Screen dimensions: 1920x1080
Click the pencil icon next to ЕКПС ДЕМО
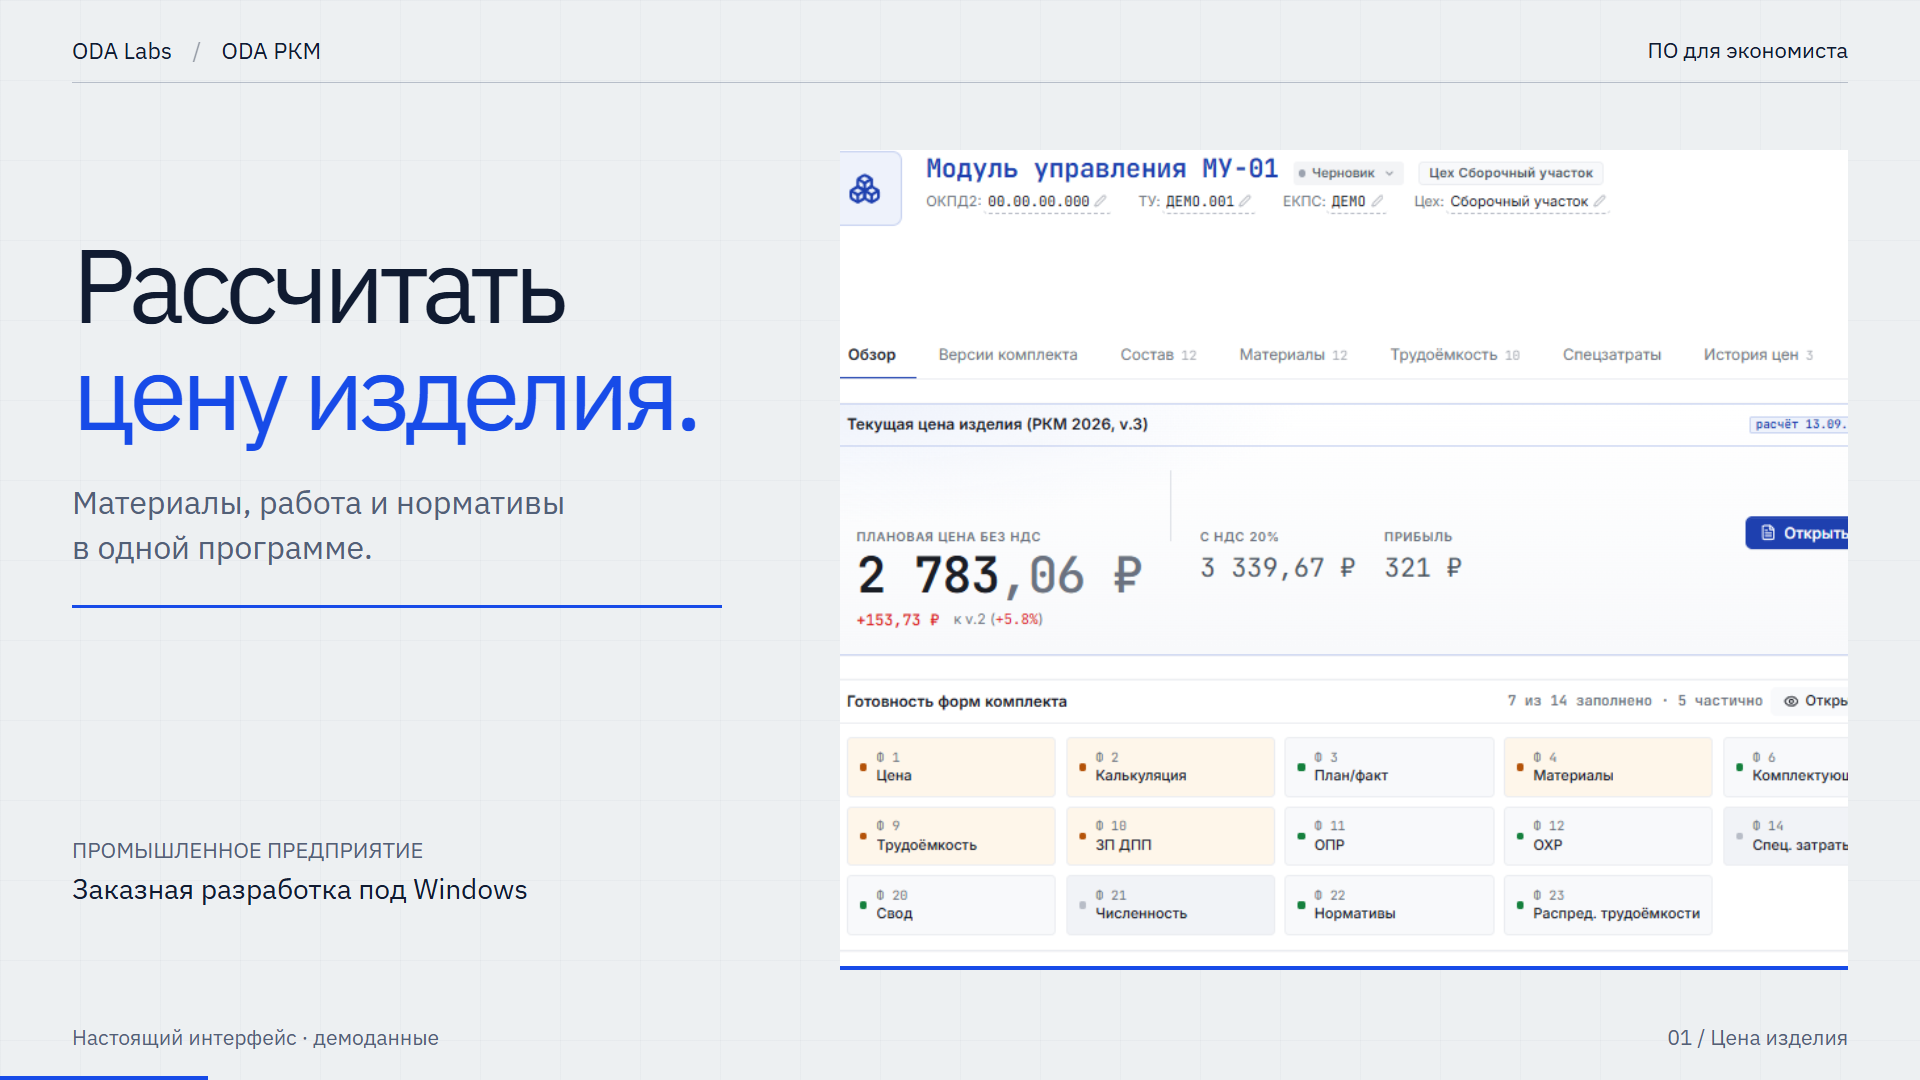pos(1377,201)
